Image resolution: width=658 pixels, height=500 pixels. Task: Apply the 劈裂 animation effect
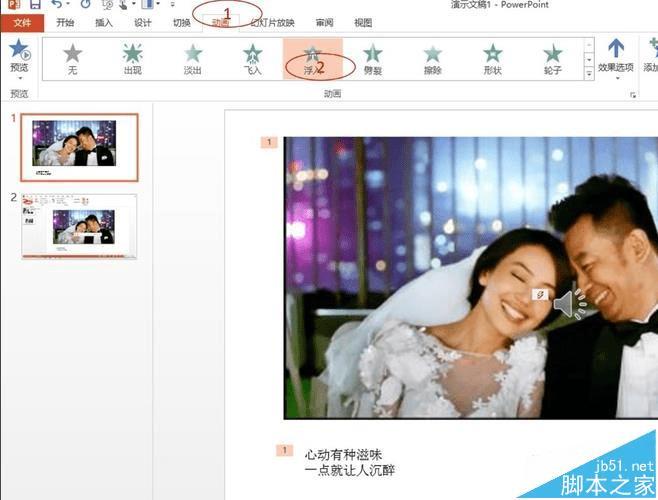coord(373,59)
